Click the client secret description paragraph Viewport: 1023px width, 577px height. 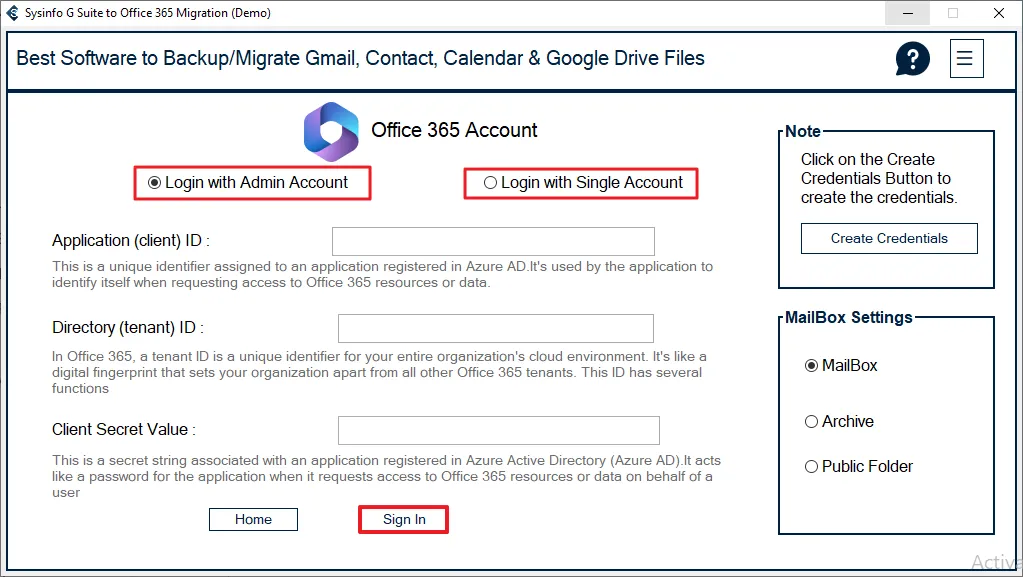click(386, 476)
